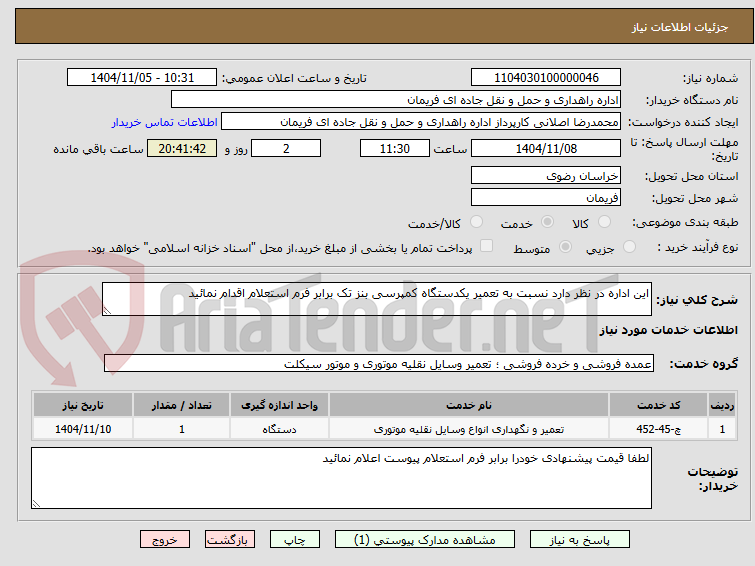Click the واحد اندازه گیری column header
Viewport: 755px width, 566px height.
tap(279, 405)
